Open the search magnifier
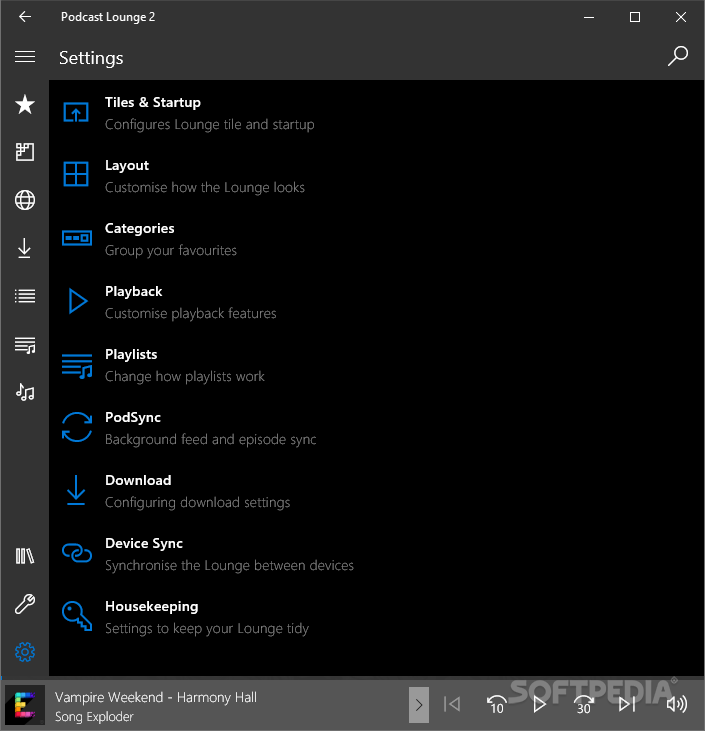The image size is (705, 731). [x=677, y=56]
